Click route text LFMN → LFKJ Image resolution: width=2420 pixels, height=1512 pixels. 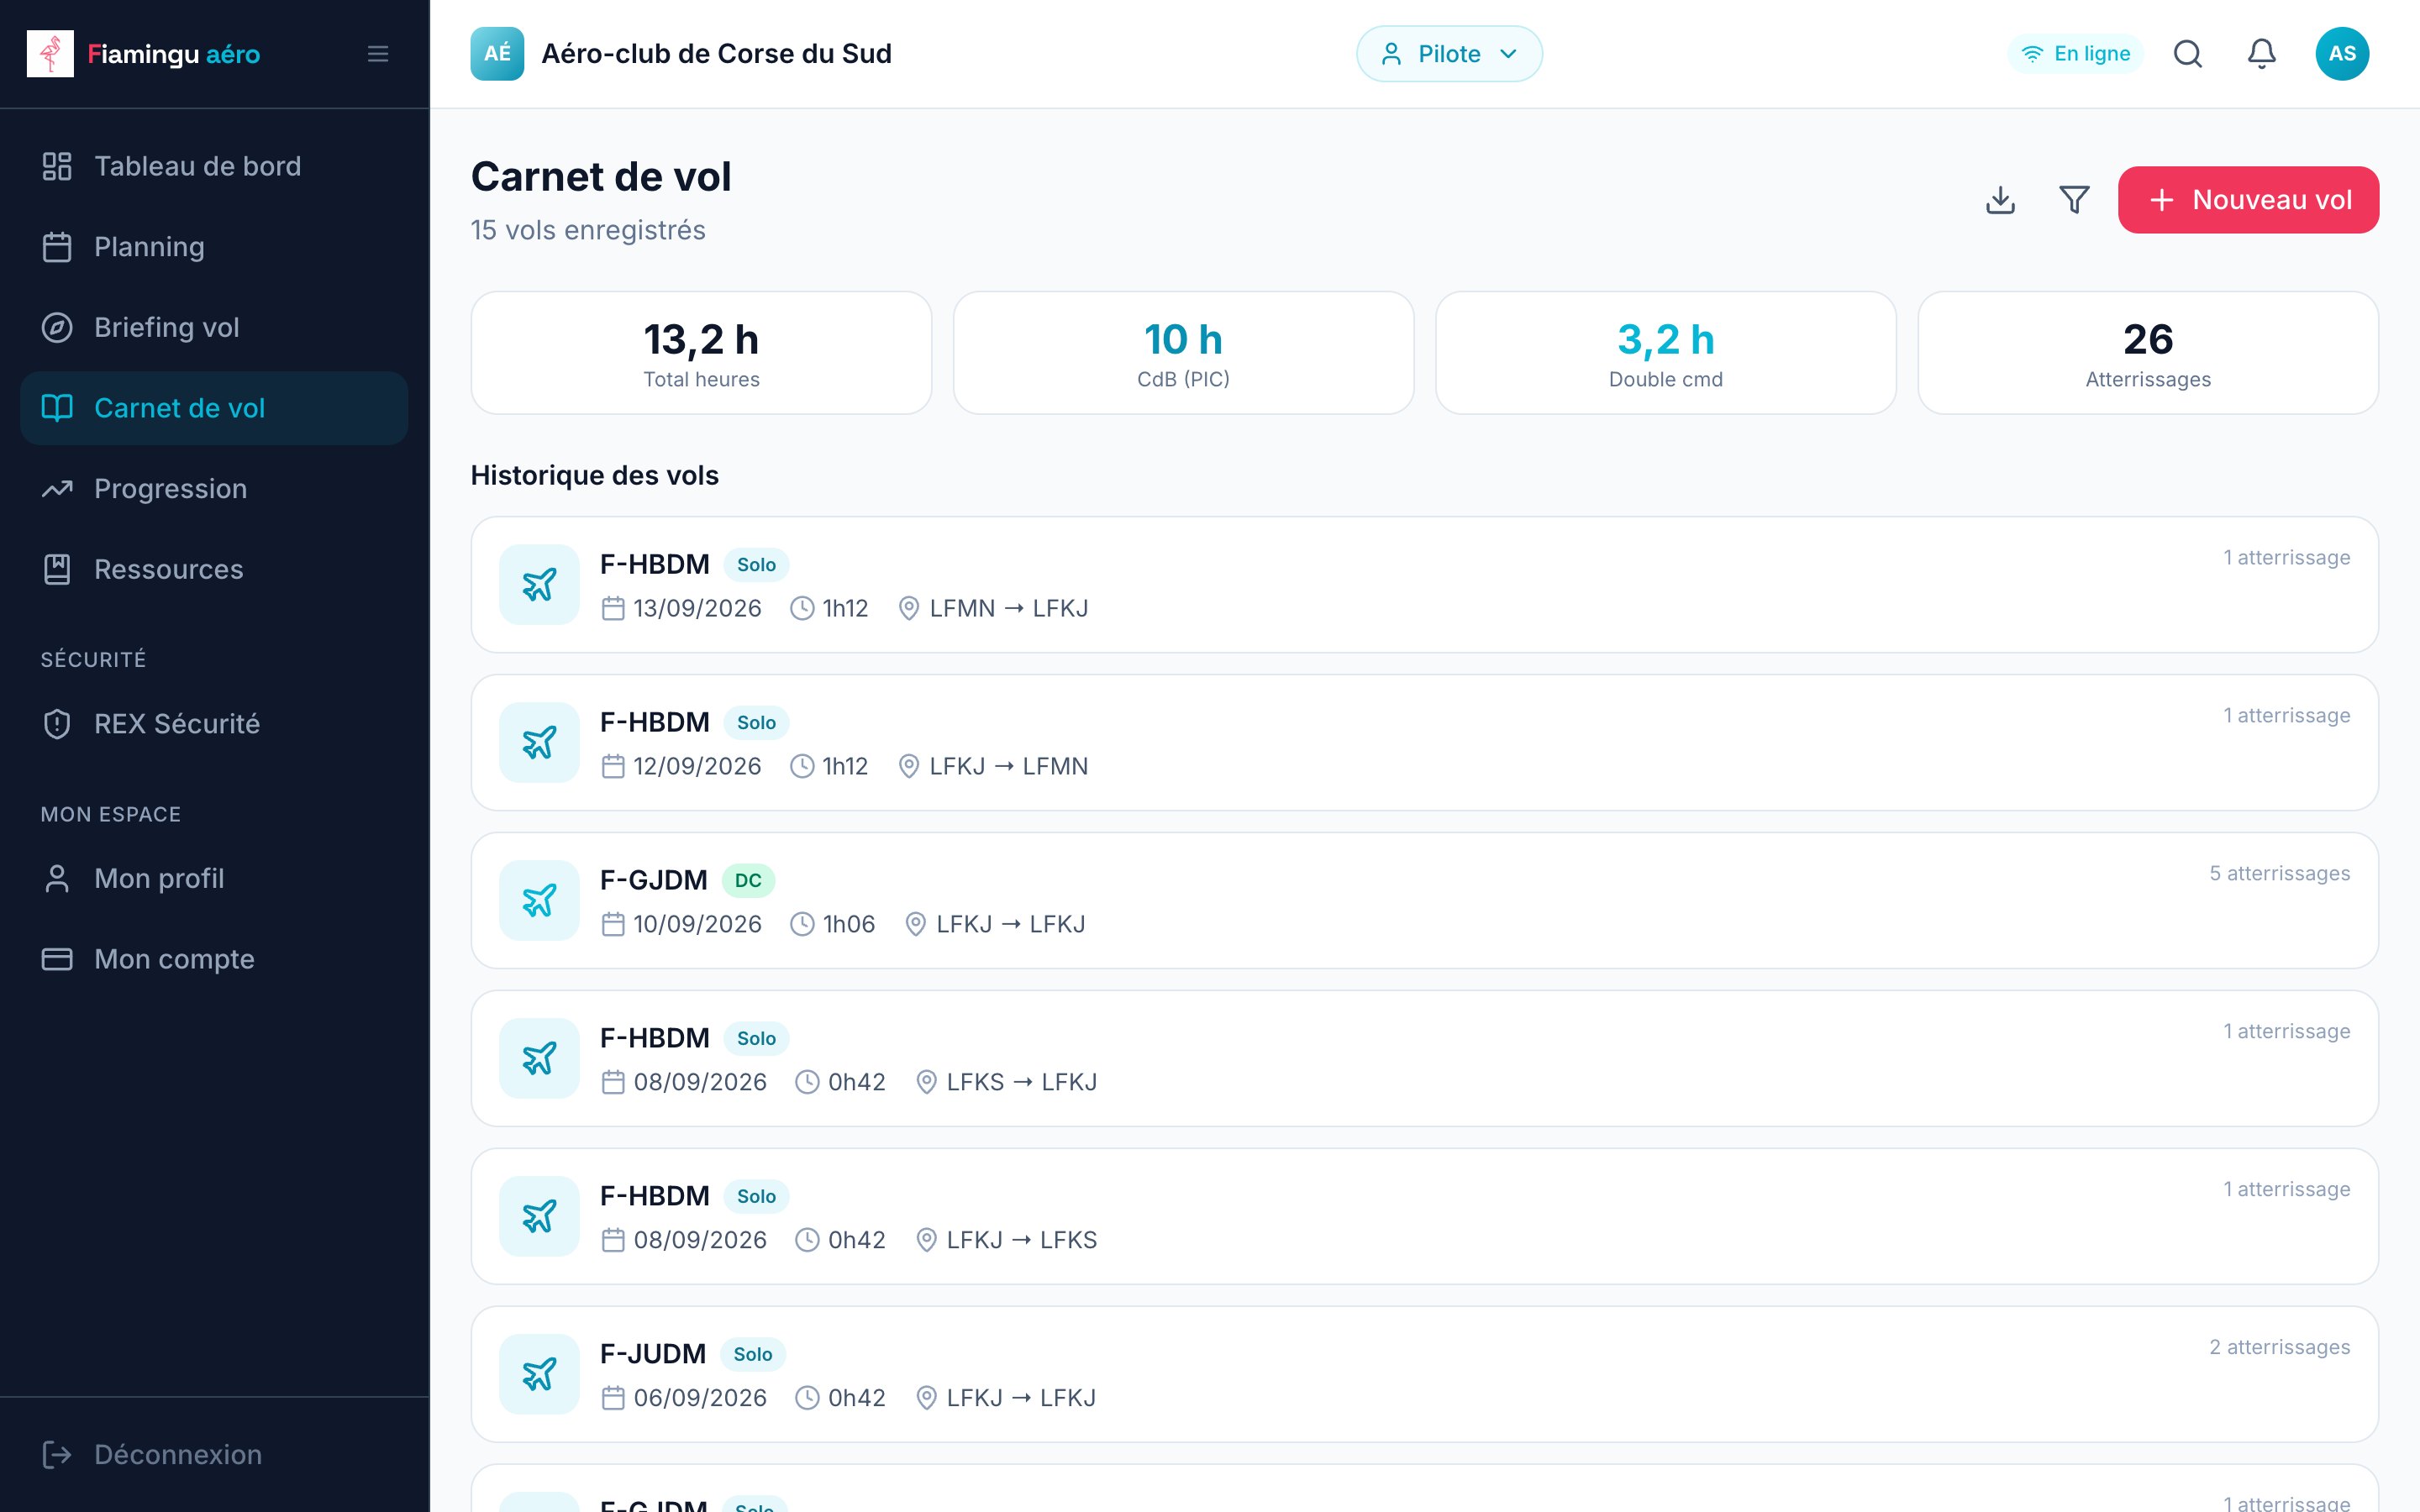[1009, 608]
